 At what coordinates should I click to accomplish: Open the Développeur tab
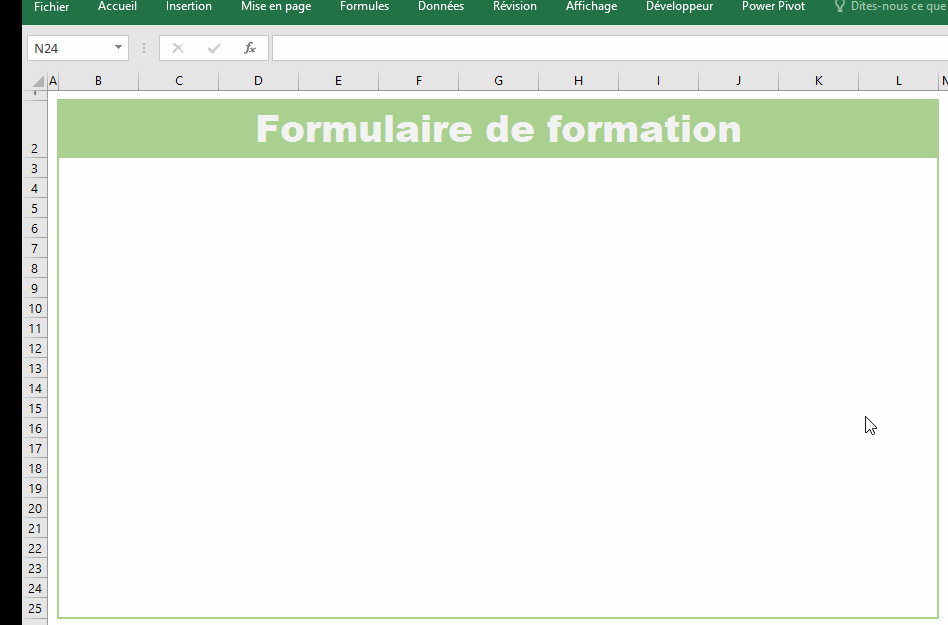point(679,7)
